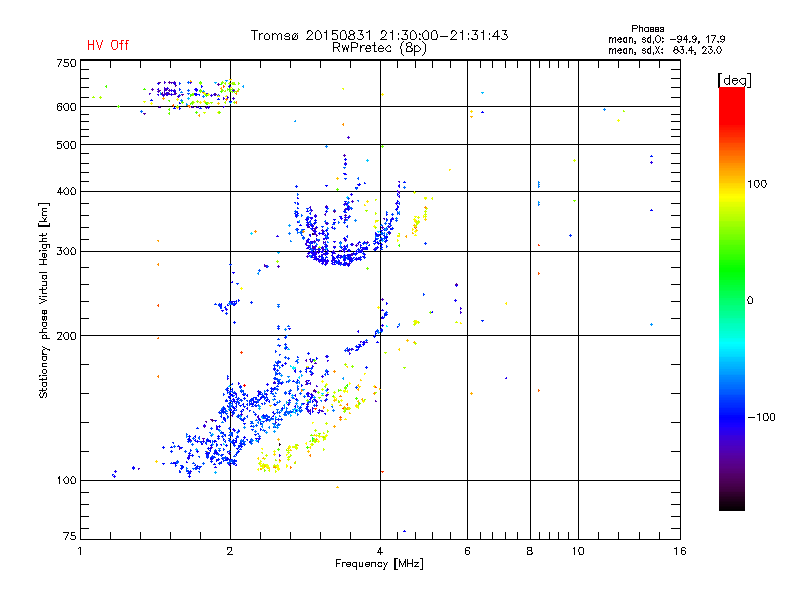
Task: Click the x-axis '16' tick label
Action: coord(680,551)
